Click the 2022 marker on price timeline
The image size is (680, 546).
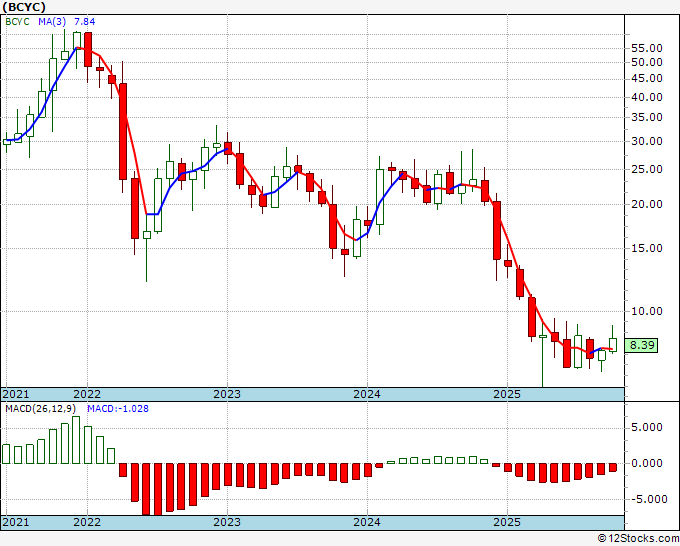coord(87,394)
